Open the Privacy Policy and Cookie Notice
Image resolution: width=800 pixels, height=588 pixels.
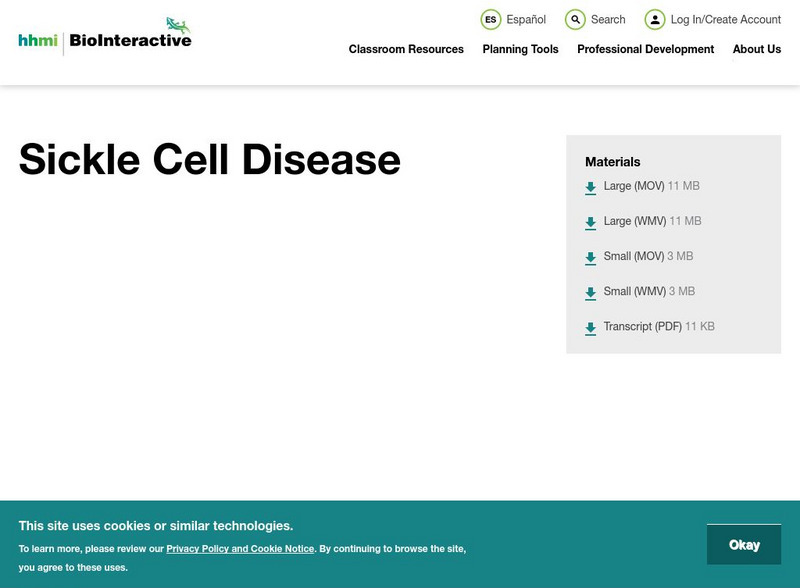click(x=239, y=548)
